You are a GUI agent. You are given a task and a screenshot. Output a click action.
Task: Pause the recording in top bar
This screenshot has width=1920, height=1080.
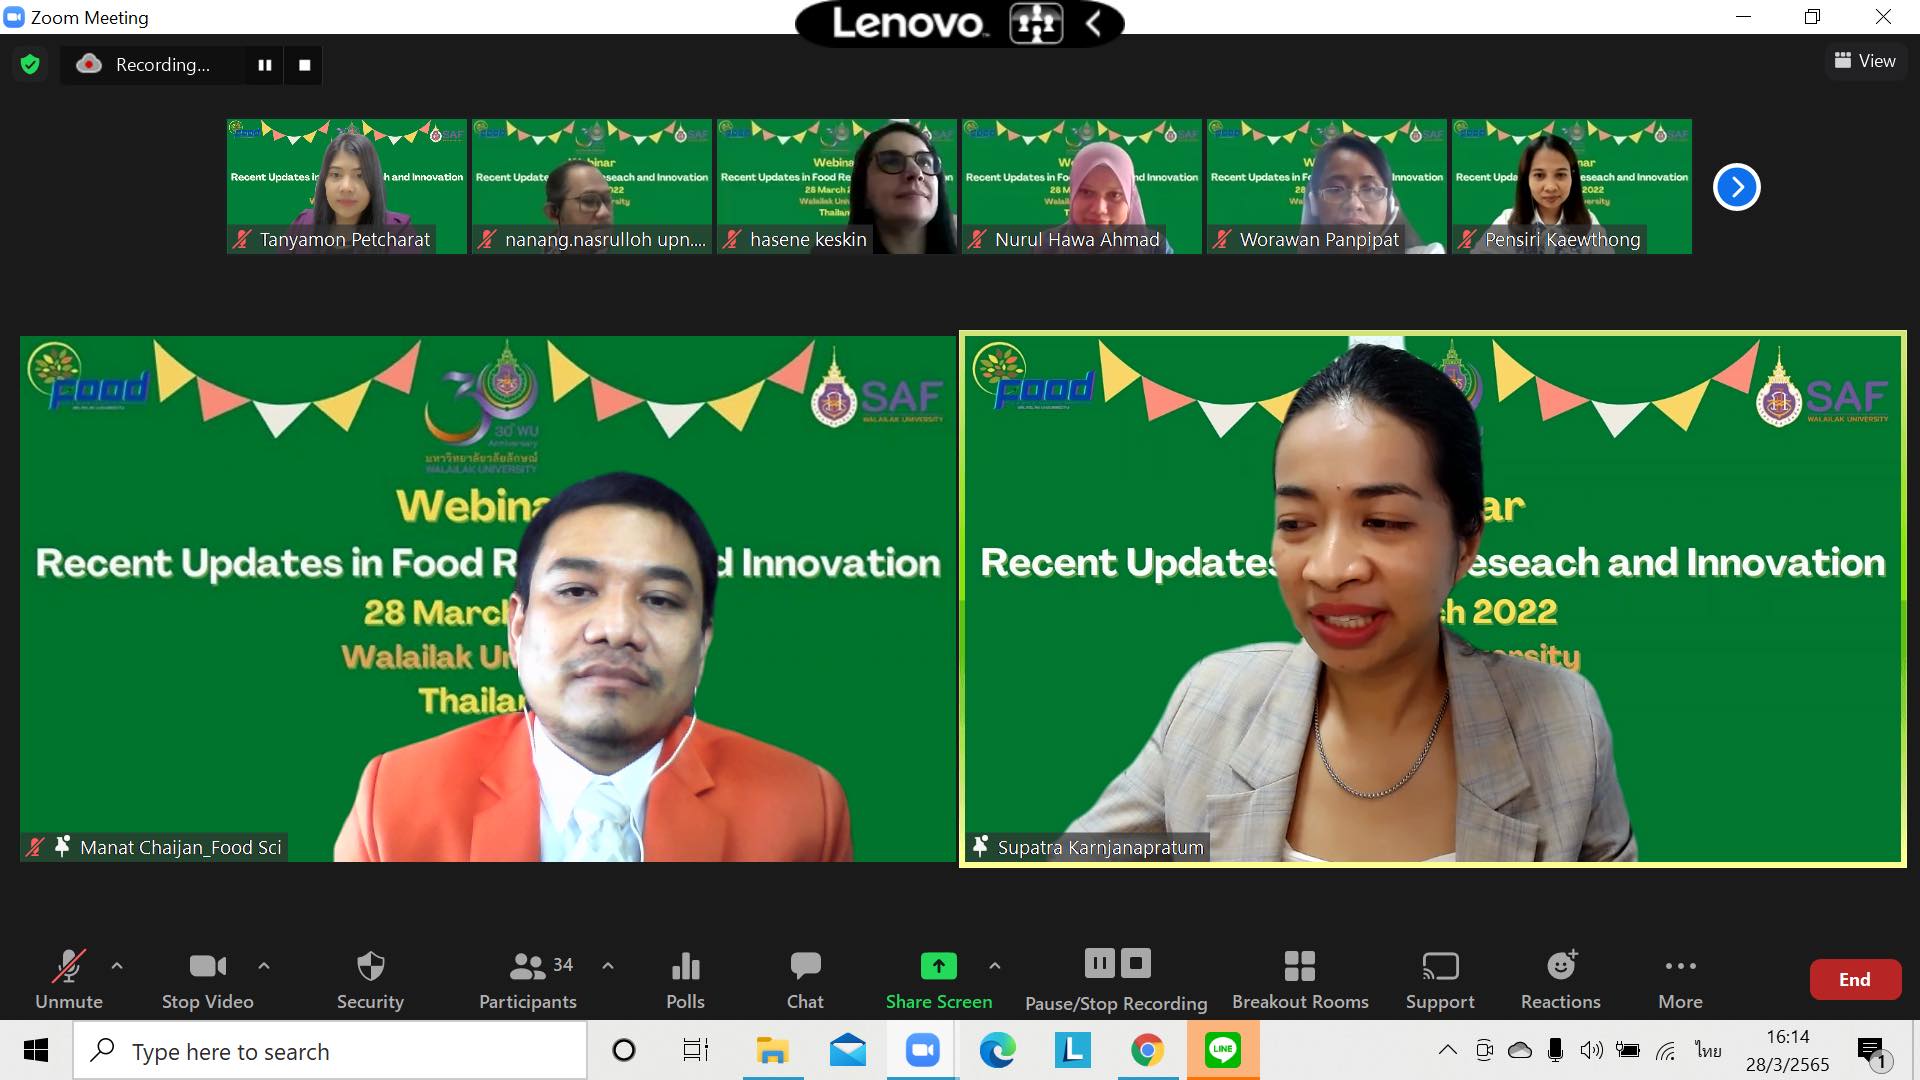pos(265,65)
